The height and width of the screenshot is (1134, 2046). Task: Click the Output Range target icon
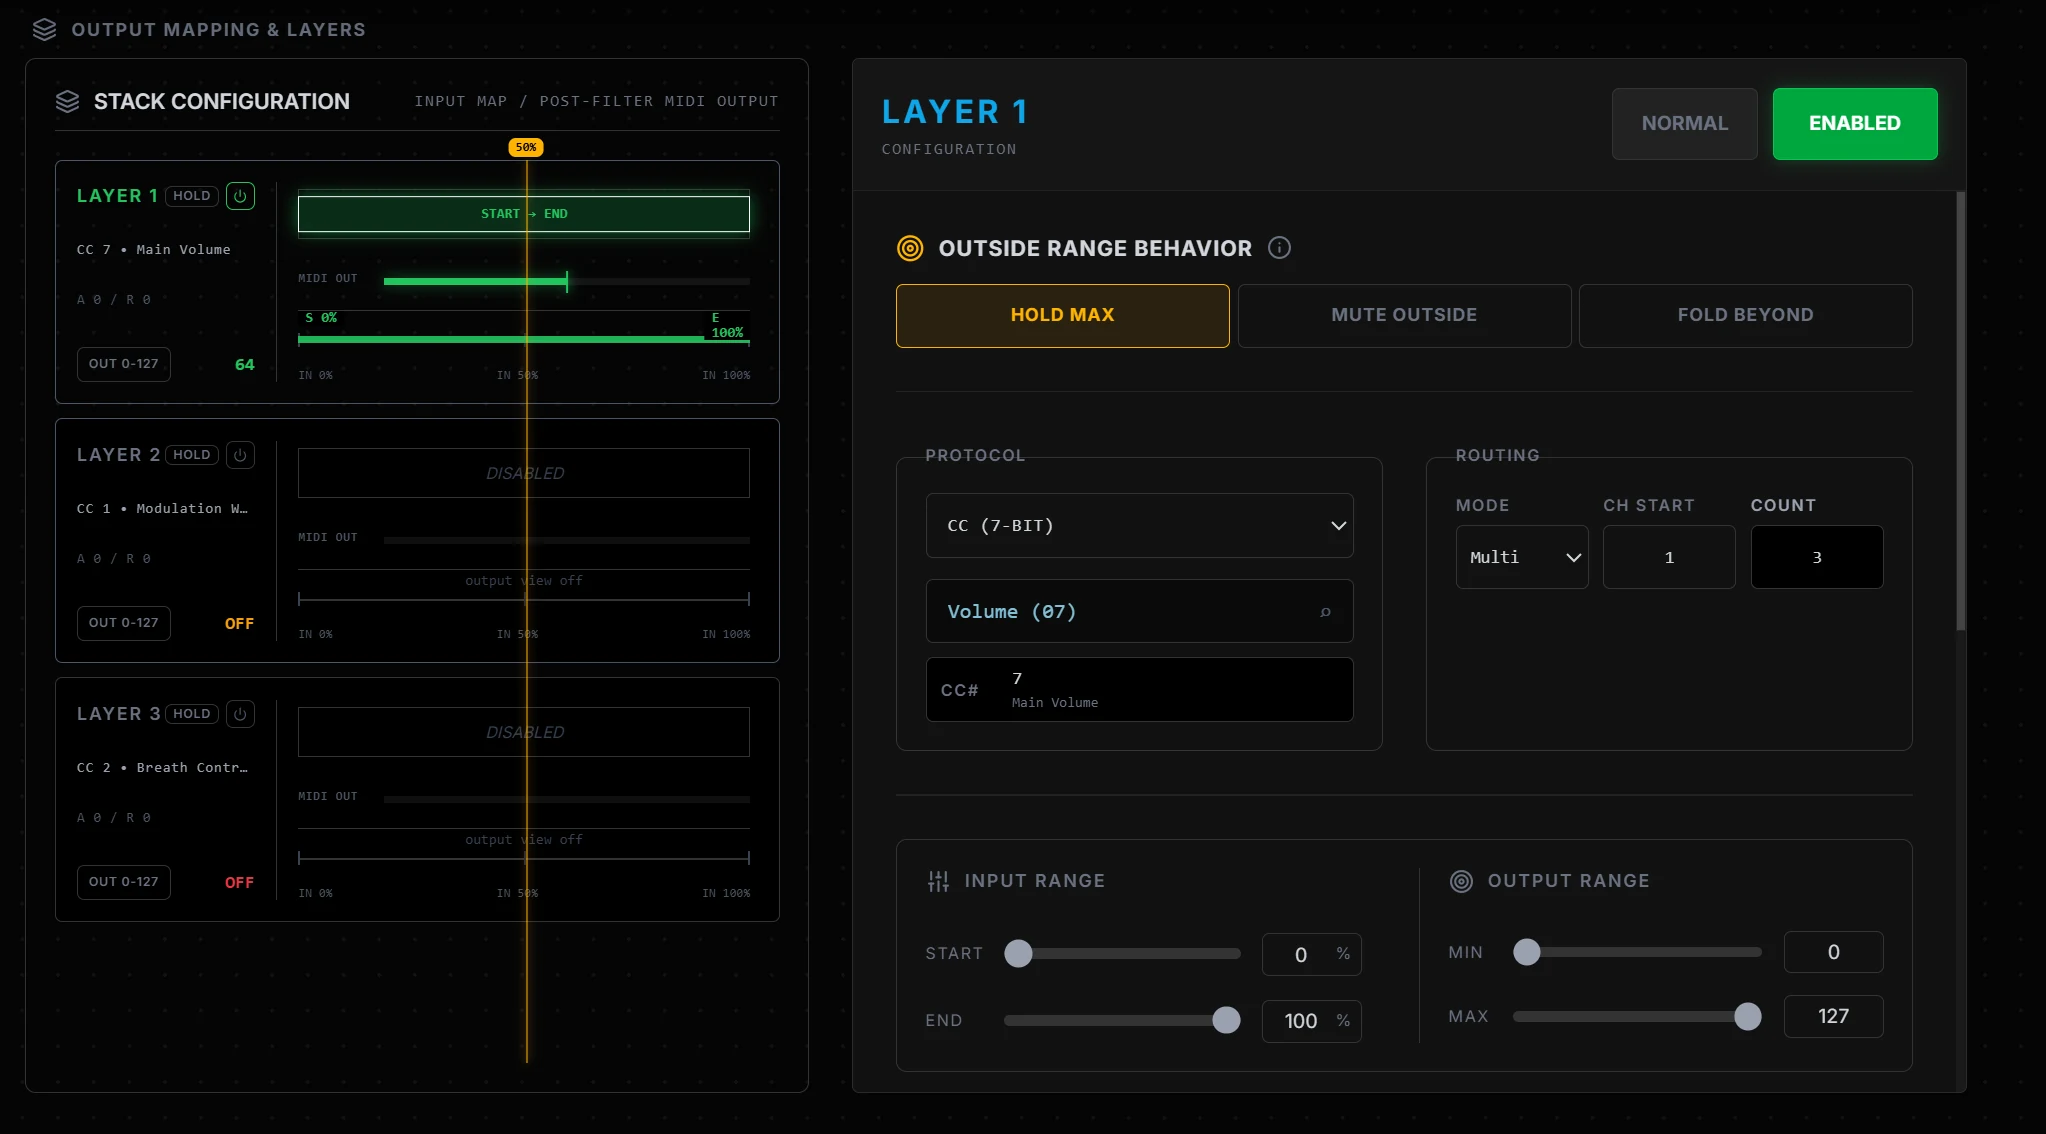[x=1461, y=881]
